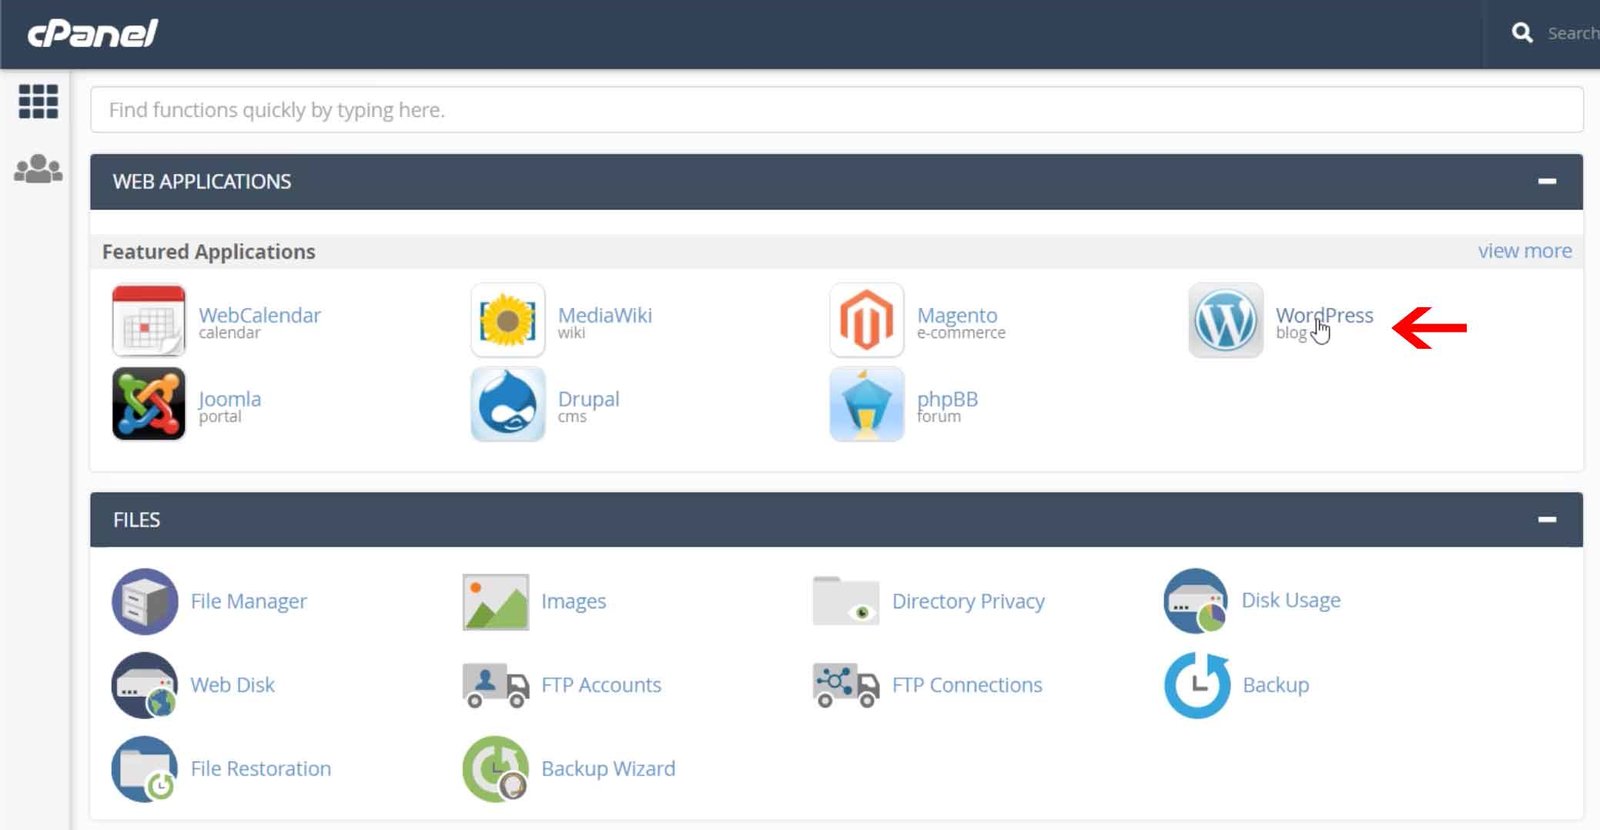Open the Images text link
The image size is (1600, 830).
pos(574,601)
